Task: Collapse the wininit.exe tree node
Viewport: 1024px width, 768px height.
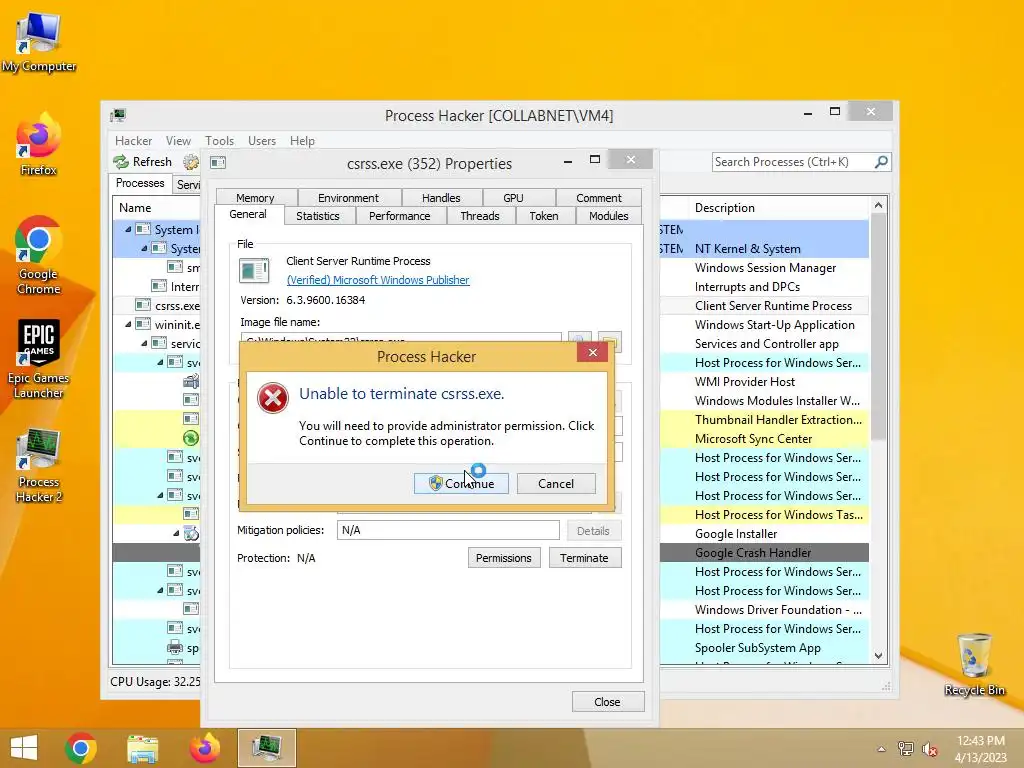Action: (x=128, y=325)
